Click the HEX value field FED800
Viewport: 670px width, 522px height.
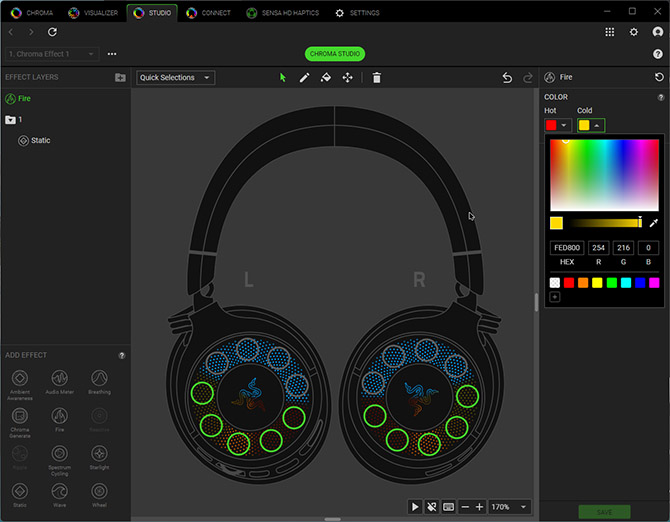[x=567, y=248]
